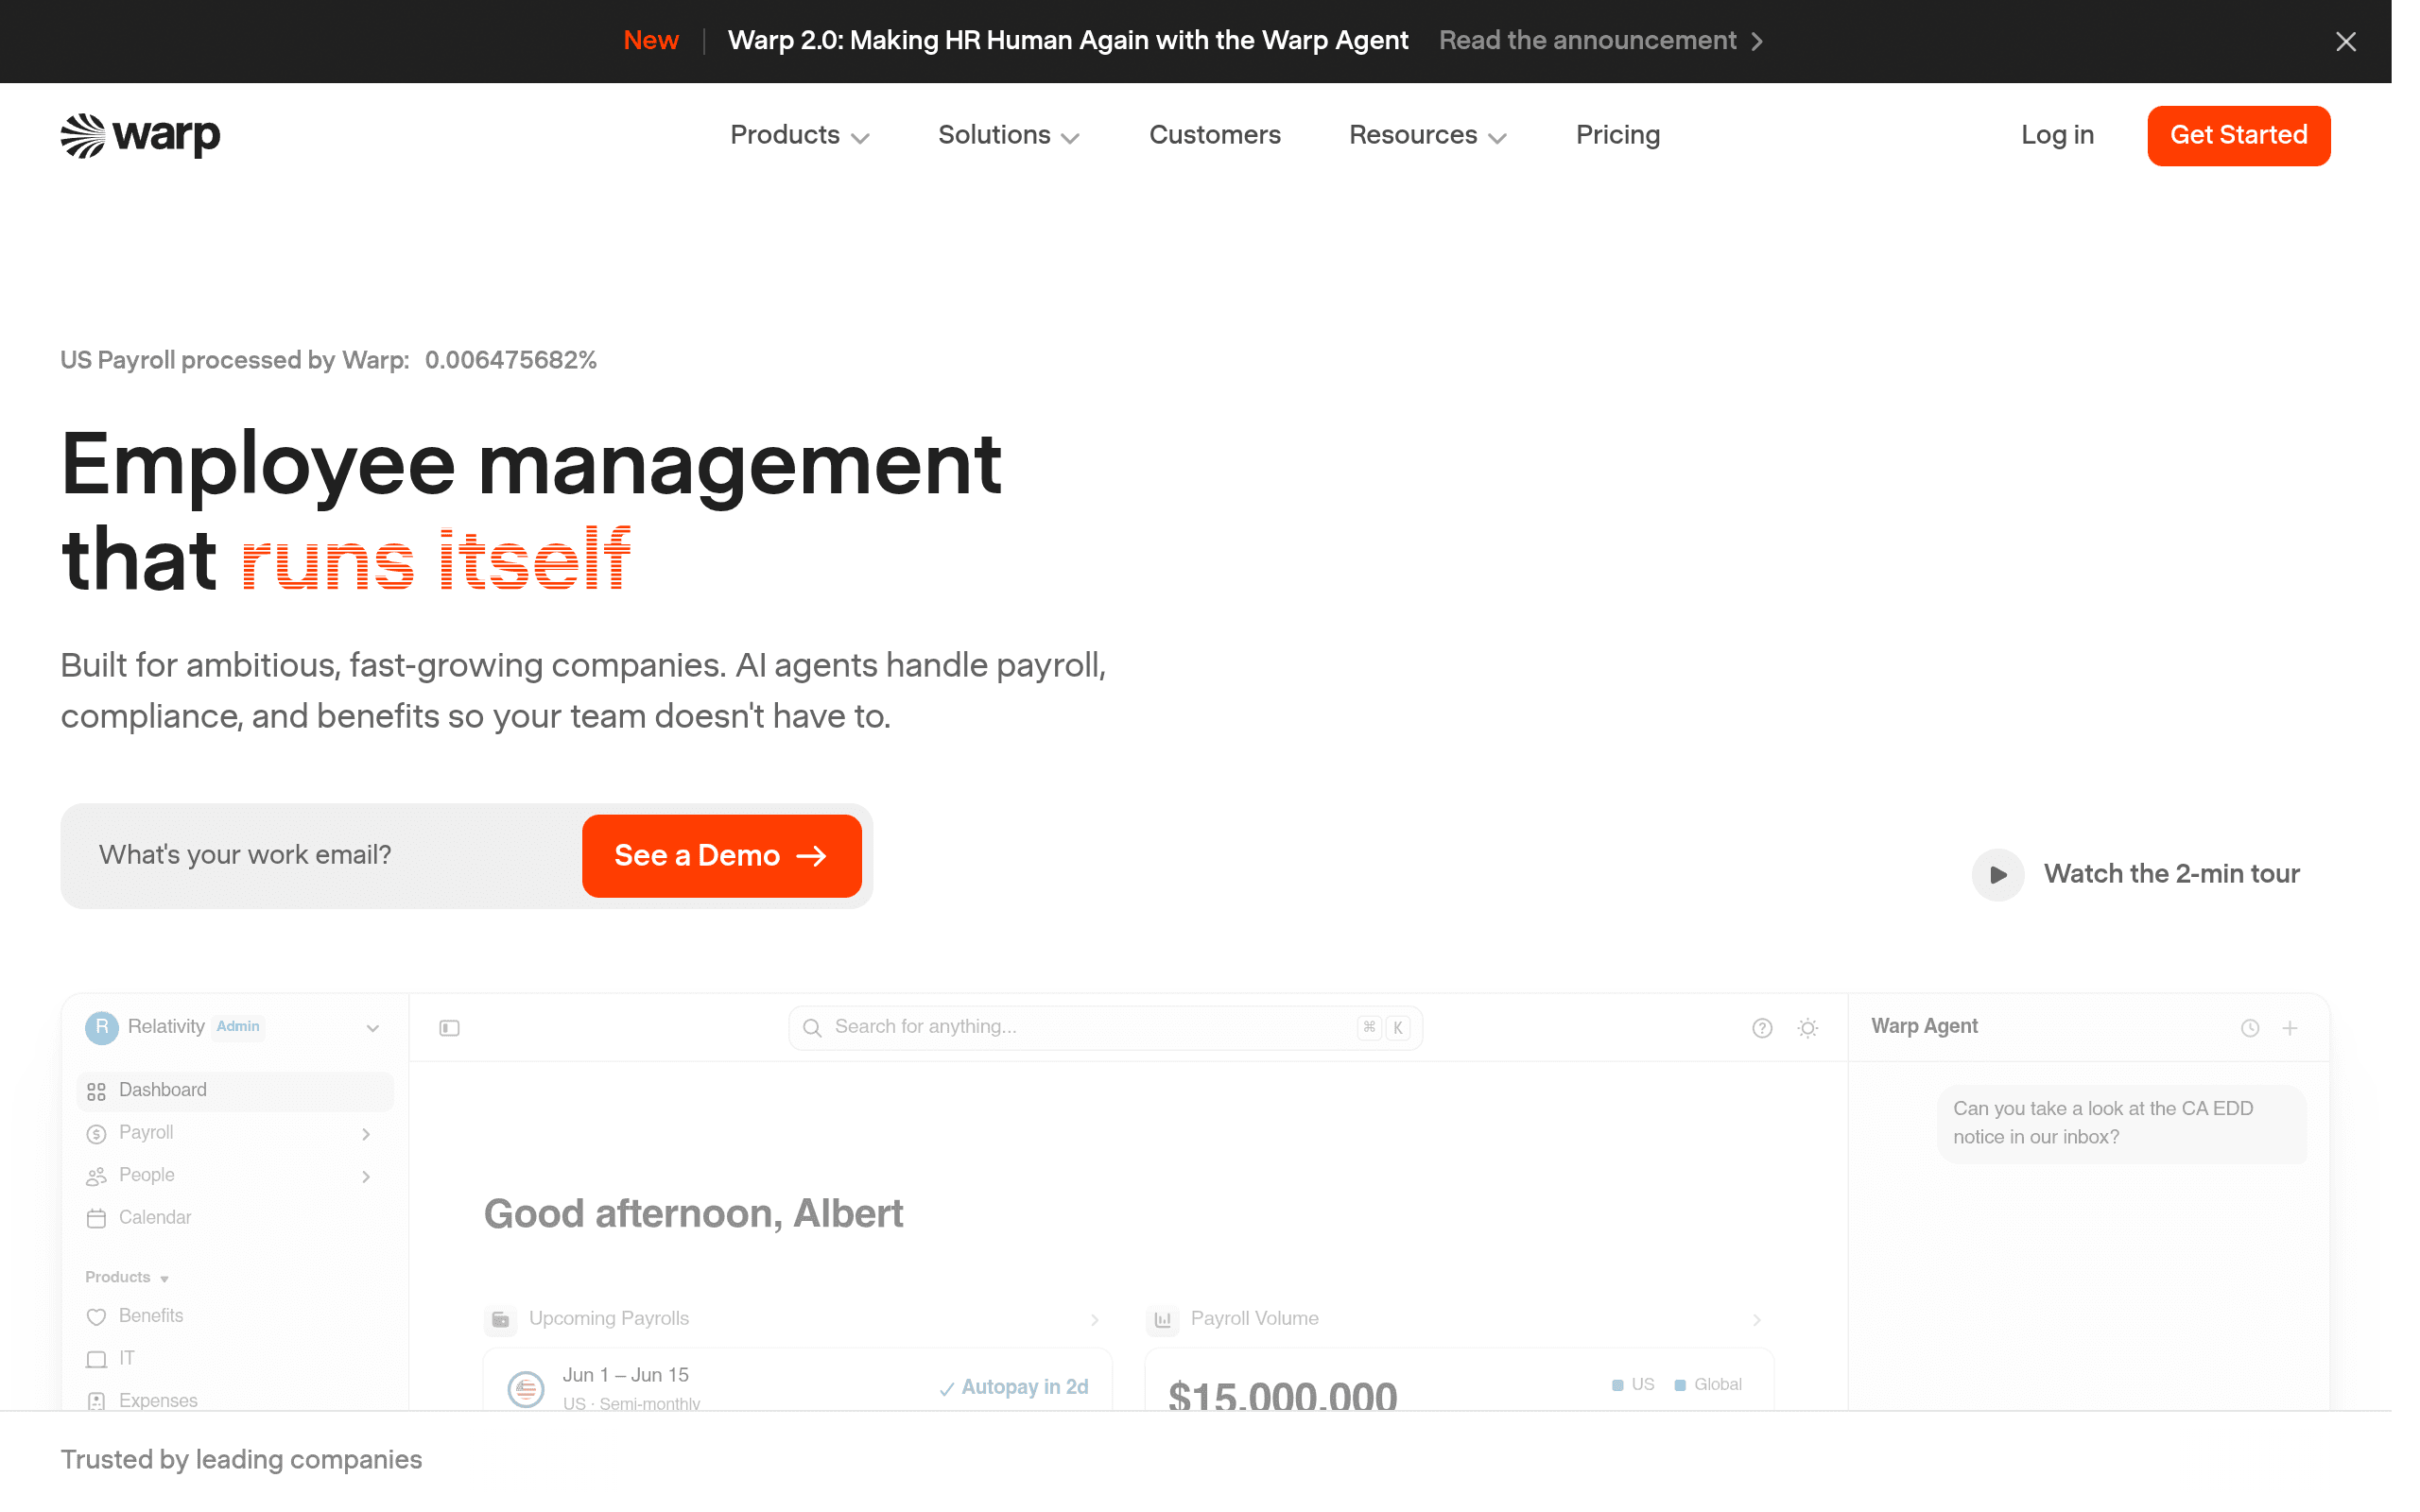Viewport: 2420px width, 1512px height.
Task: Dismiss the announcement banner with the X icon
Action: click(2345, 41)
